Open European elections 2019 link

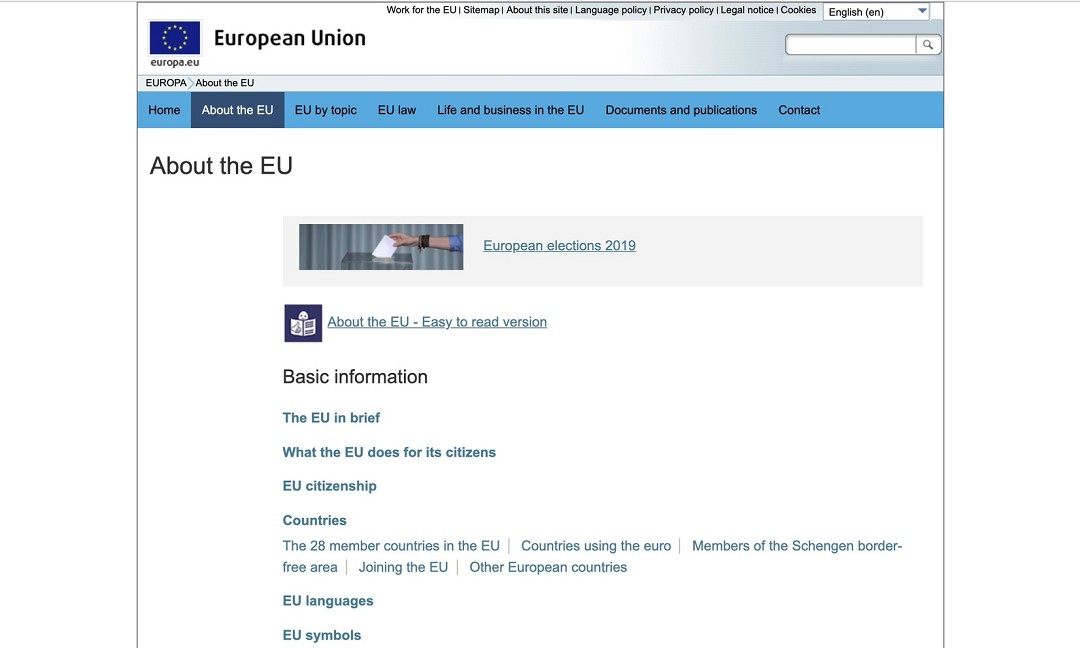tap(559, 246)
